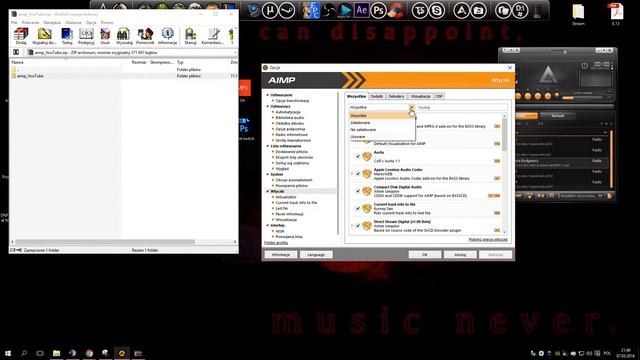Click the taskbar search icon
Image resolution: width=640 pixels, height=360 pixels.
pos(24,353)
